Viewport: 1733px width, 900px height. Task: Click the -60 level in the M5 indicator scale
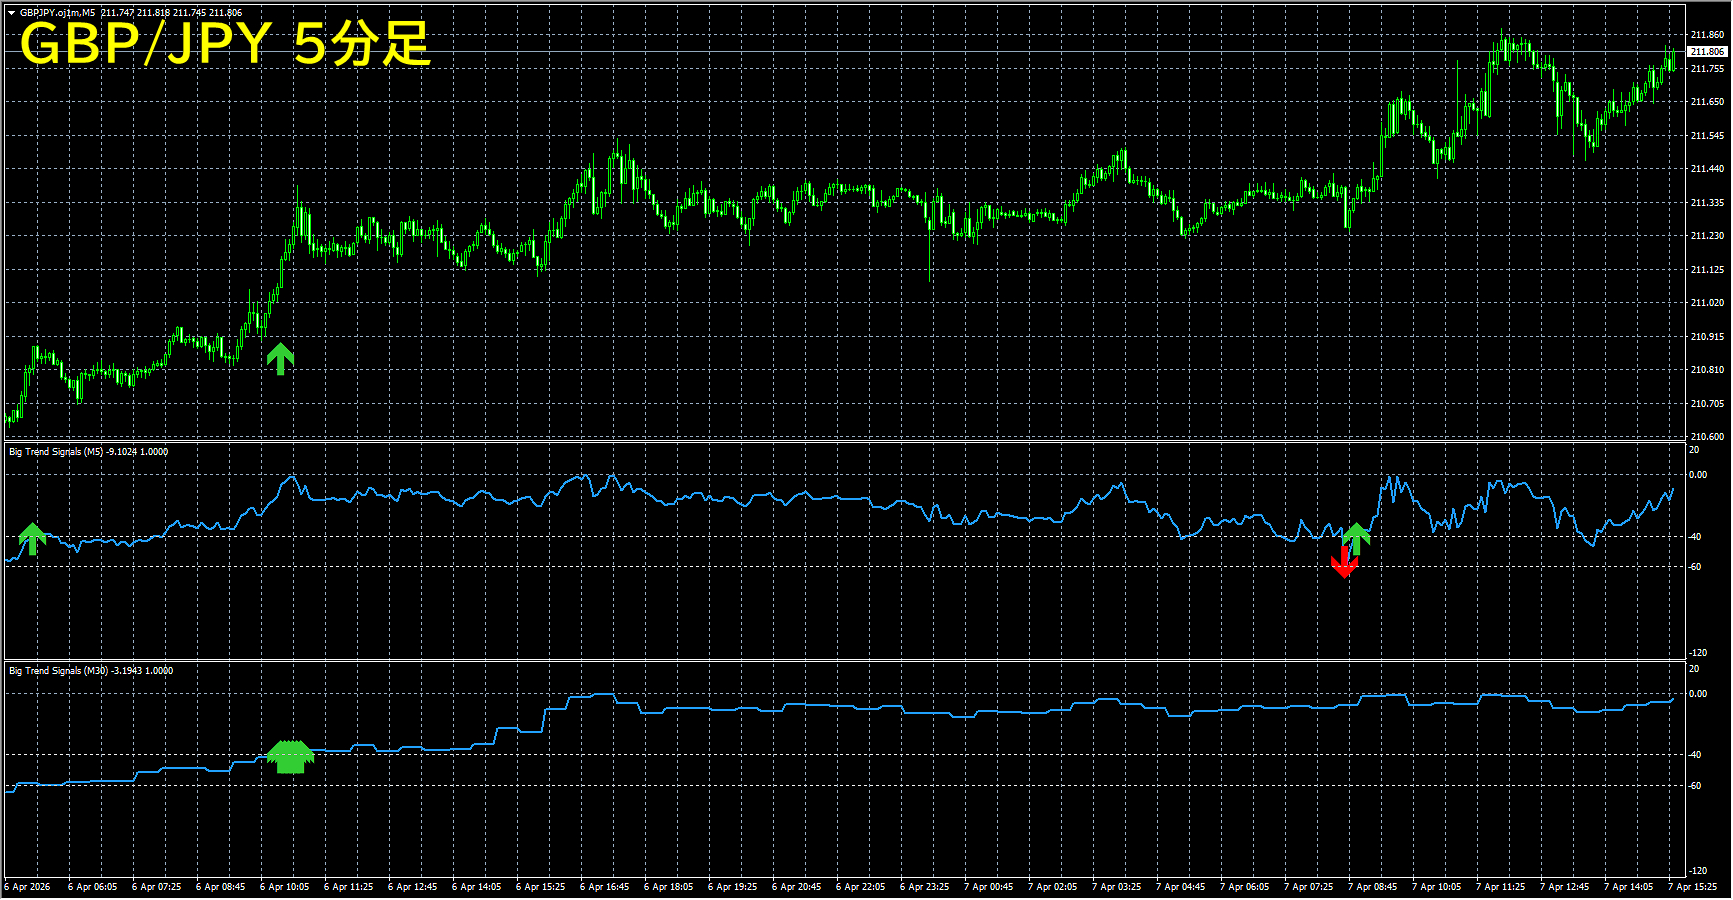click(x=1695, y=567)
